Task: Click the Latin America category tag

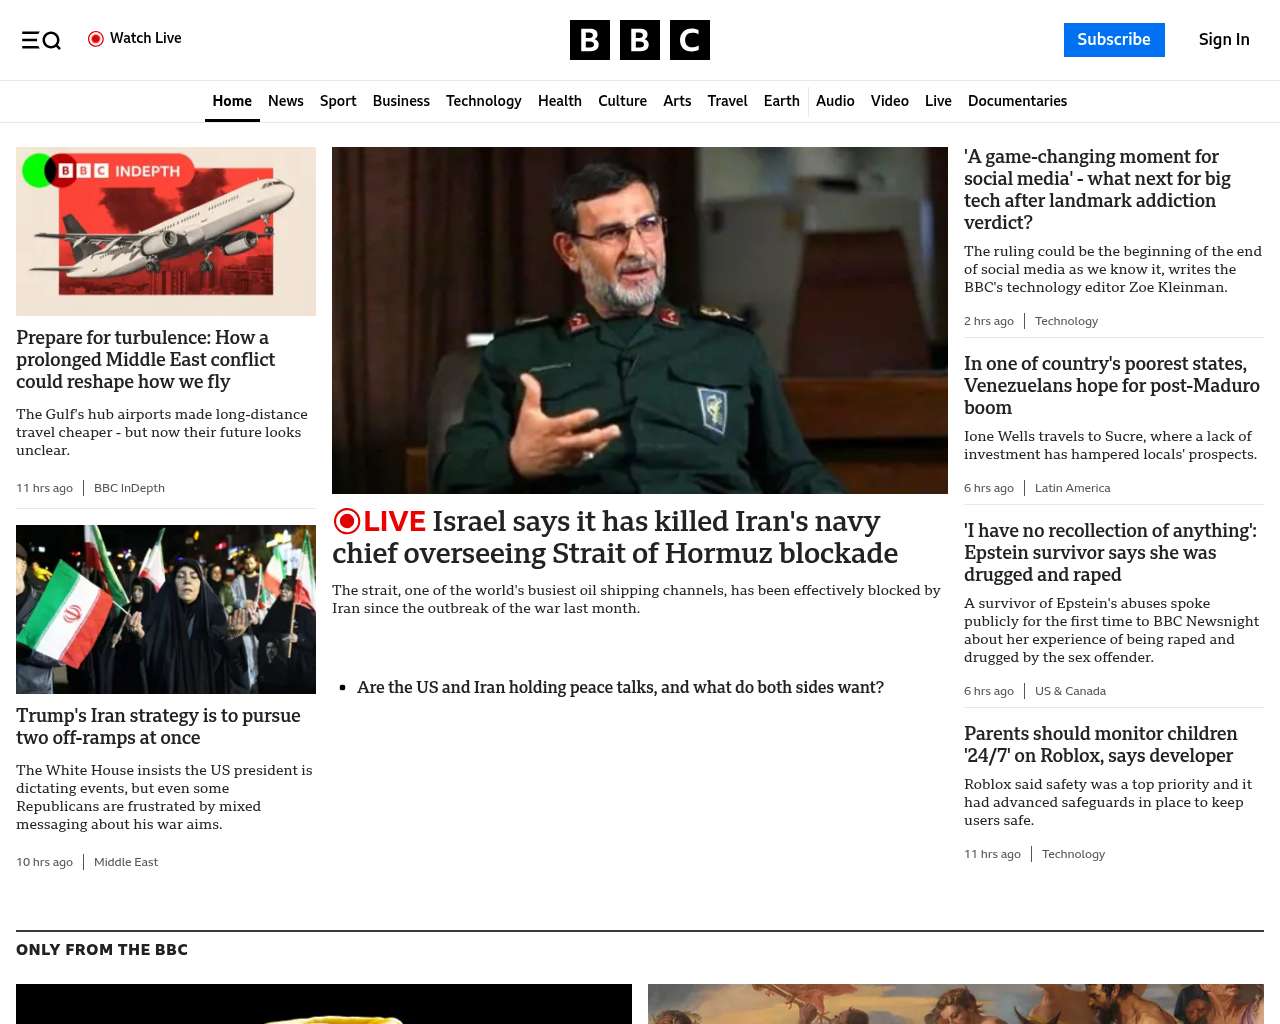Action: click(1072, 488)
